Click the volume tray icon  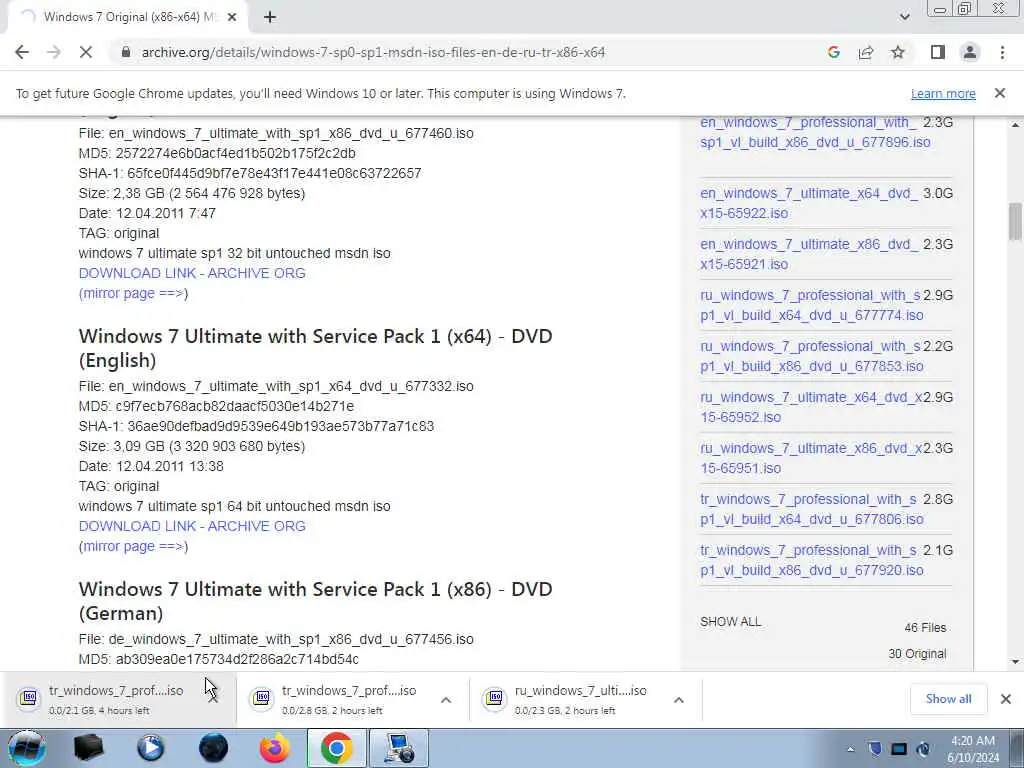coord(923,749)
